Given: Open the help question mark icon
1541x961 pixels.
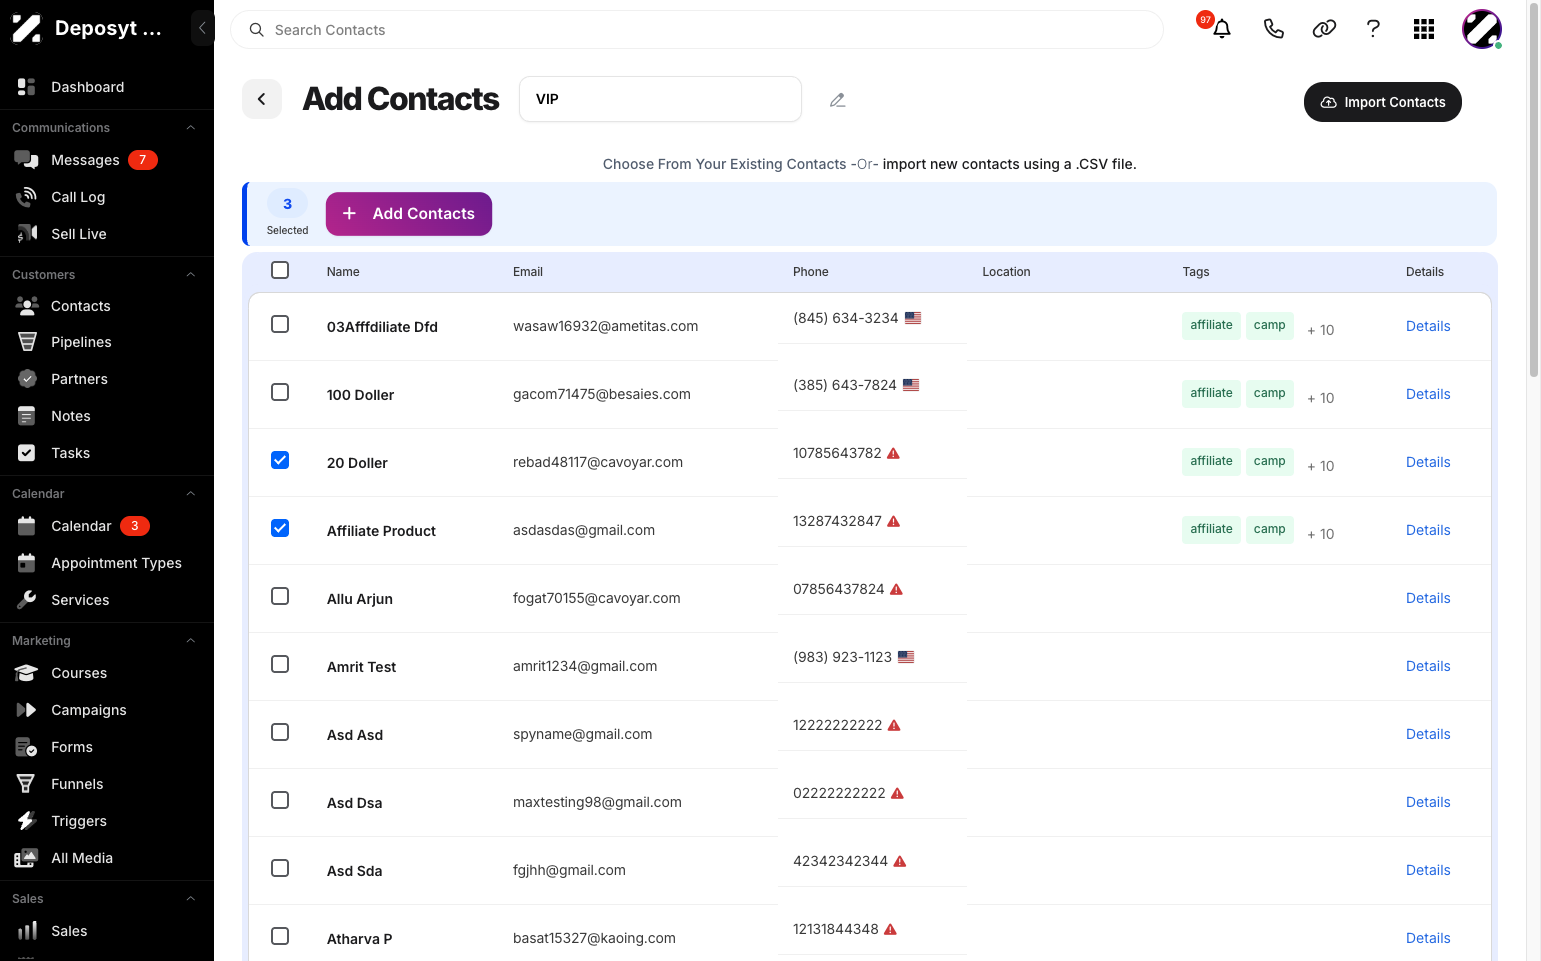Looking at the screenshot, I should click(1373, 29).
